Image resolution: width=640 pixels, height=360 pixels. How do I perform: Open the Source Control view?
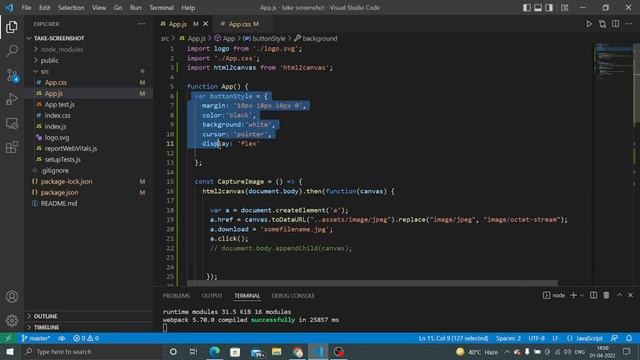coord(12,75)
